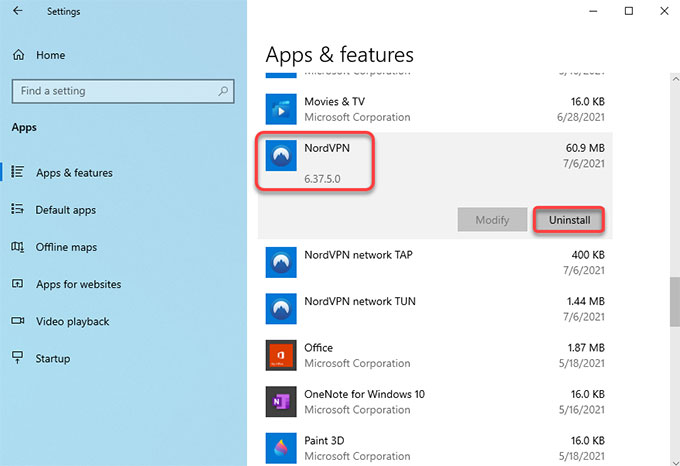This screenshot has height=466, width=680.
Task: Open Default apps settings
Action: click(x=65, y=210)
